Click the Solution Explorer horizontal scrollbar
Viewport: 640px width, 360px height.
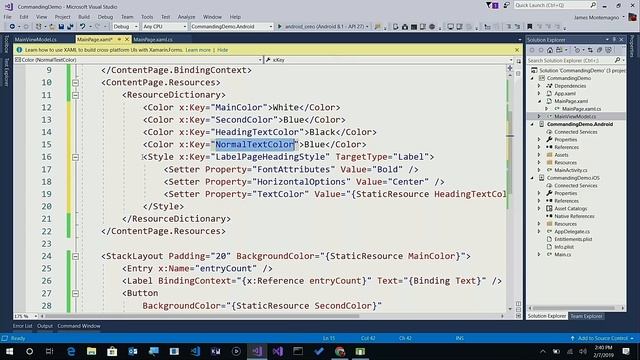573,308
